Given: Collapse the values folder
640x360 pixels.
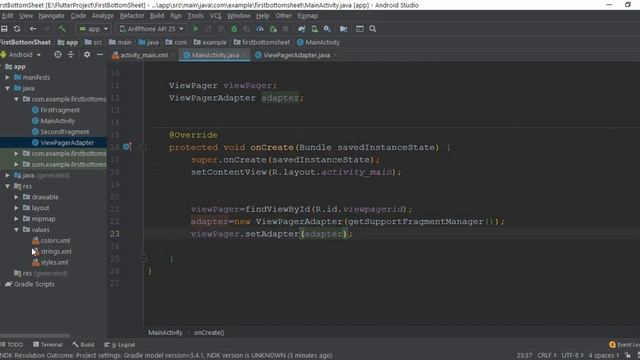Looking at the screenshot, I should 16,230.
